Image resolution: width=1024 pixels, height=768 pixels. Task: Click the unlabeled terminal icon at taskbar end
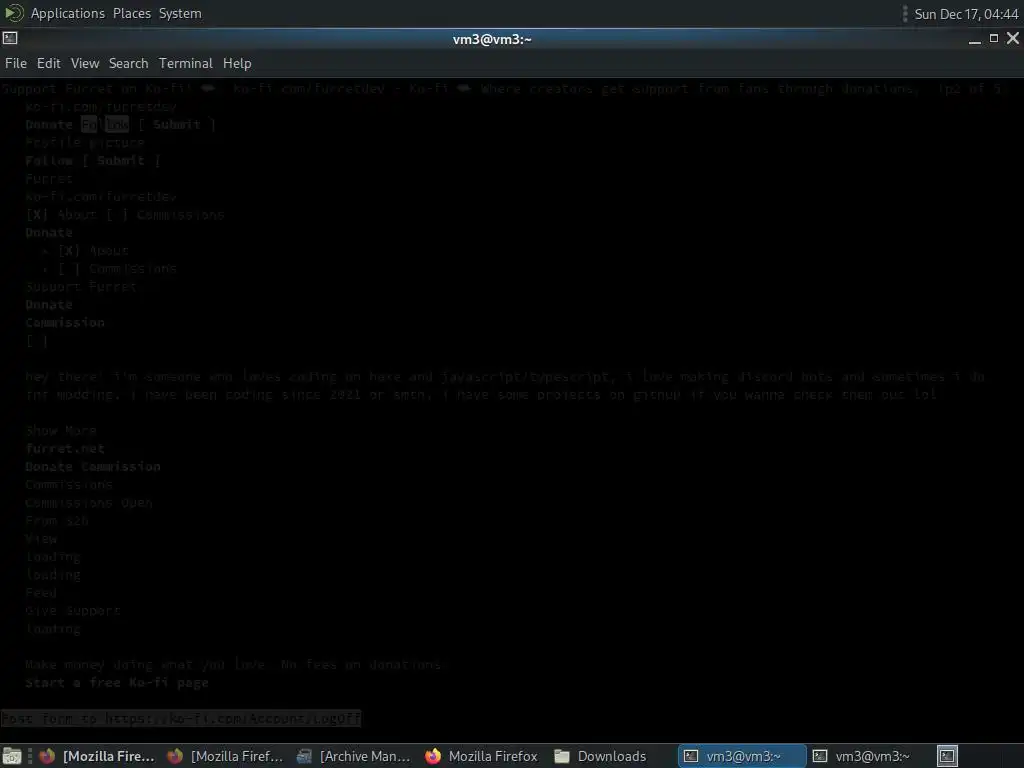947,756
